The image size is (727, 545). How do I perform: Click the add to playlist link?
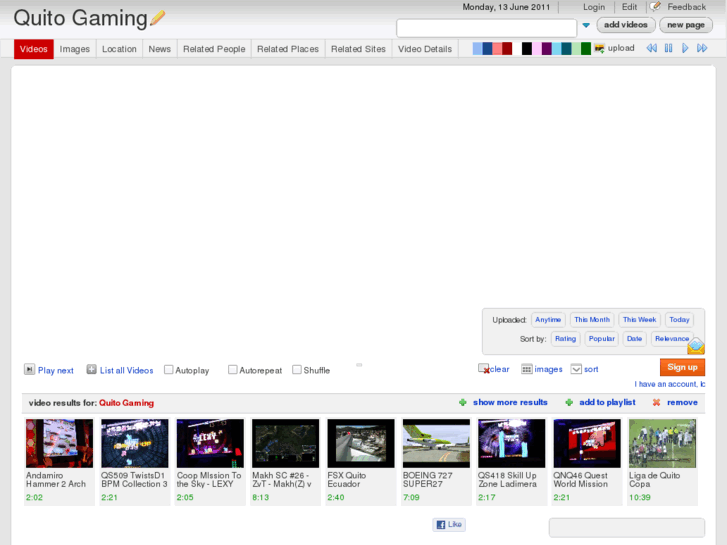click(x=607, y=402)
